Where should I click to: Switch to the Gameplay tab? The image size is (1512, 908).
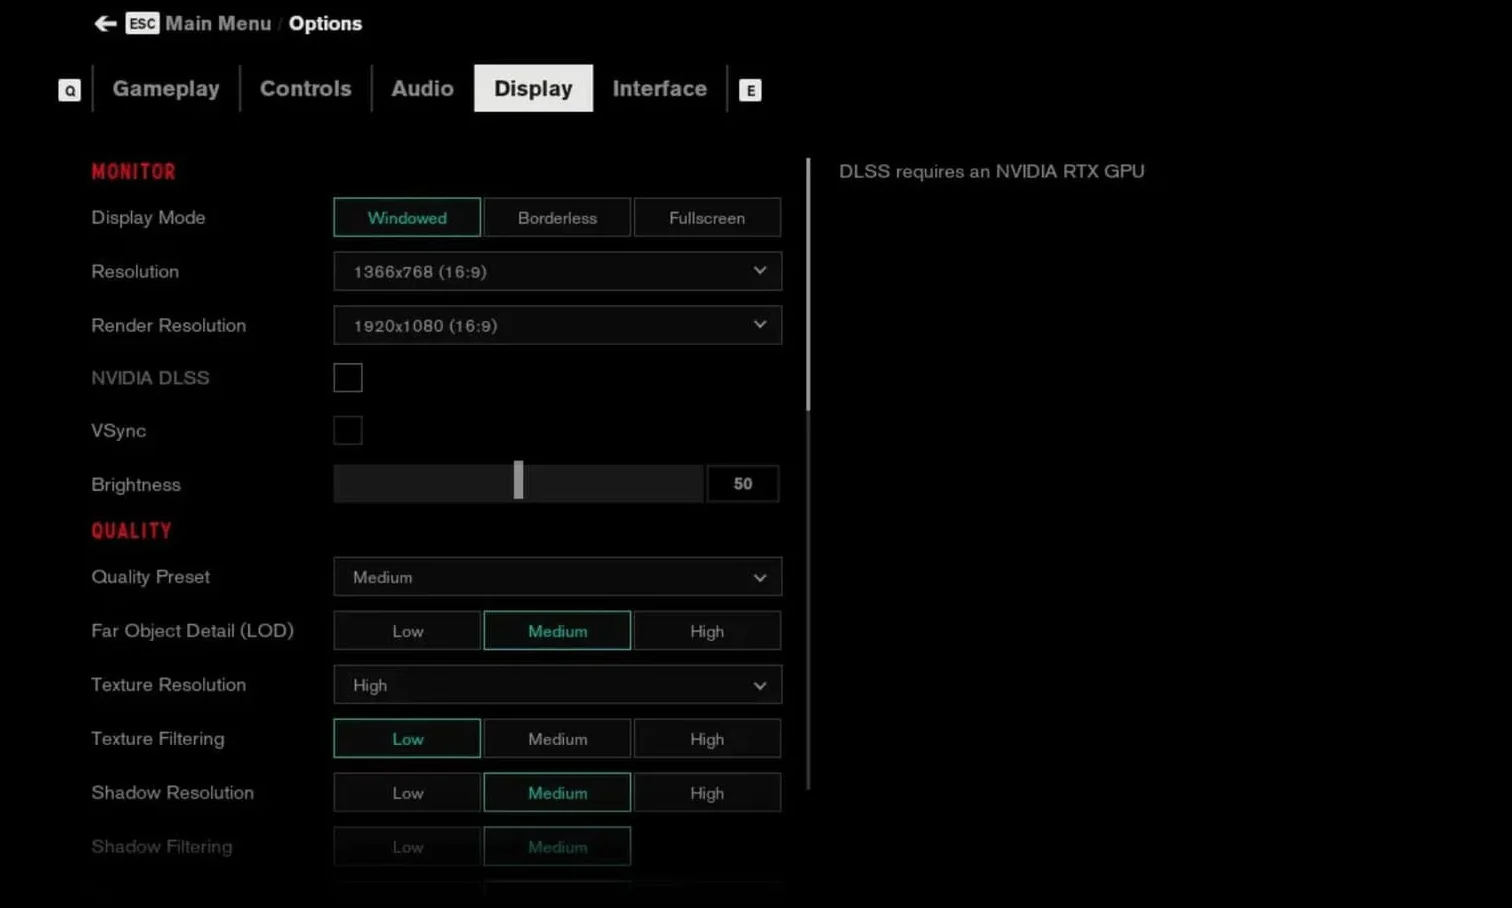click(166, 88)
